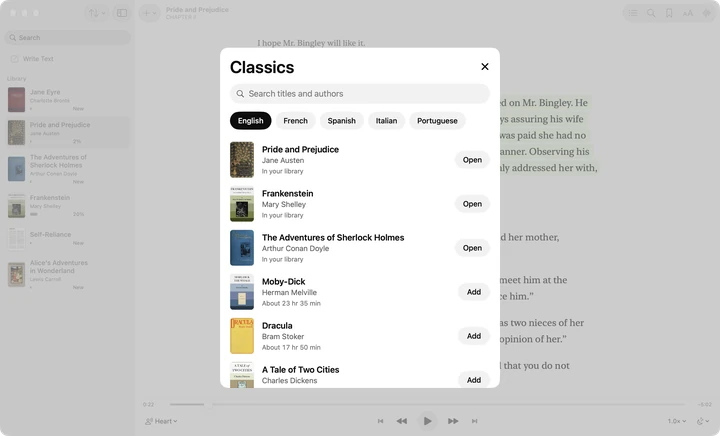Click the 'About 17 hr 50 min' duration
720x436 pixels.
[x=291, y=347]
